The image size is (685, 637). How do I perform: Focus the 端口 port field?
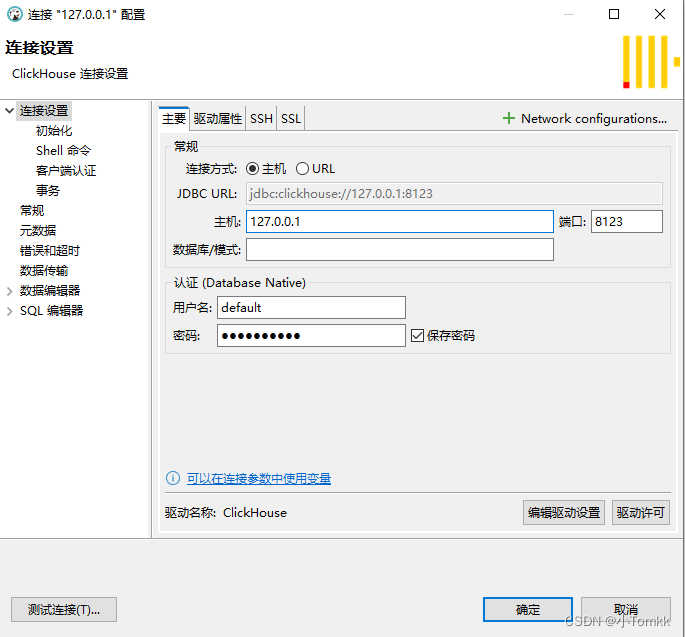click(x=626, y=222)
